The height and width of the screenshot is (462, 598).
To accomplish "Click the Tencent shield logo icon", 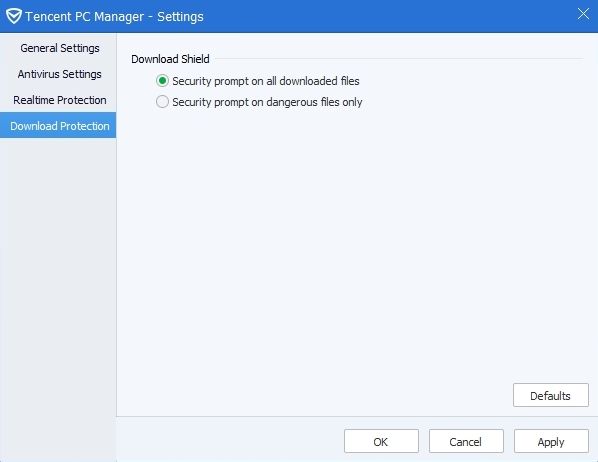I will pos(14,16).
